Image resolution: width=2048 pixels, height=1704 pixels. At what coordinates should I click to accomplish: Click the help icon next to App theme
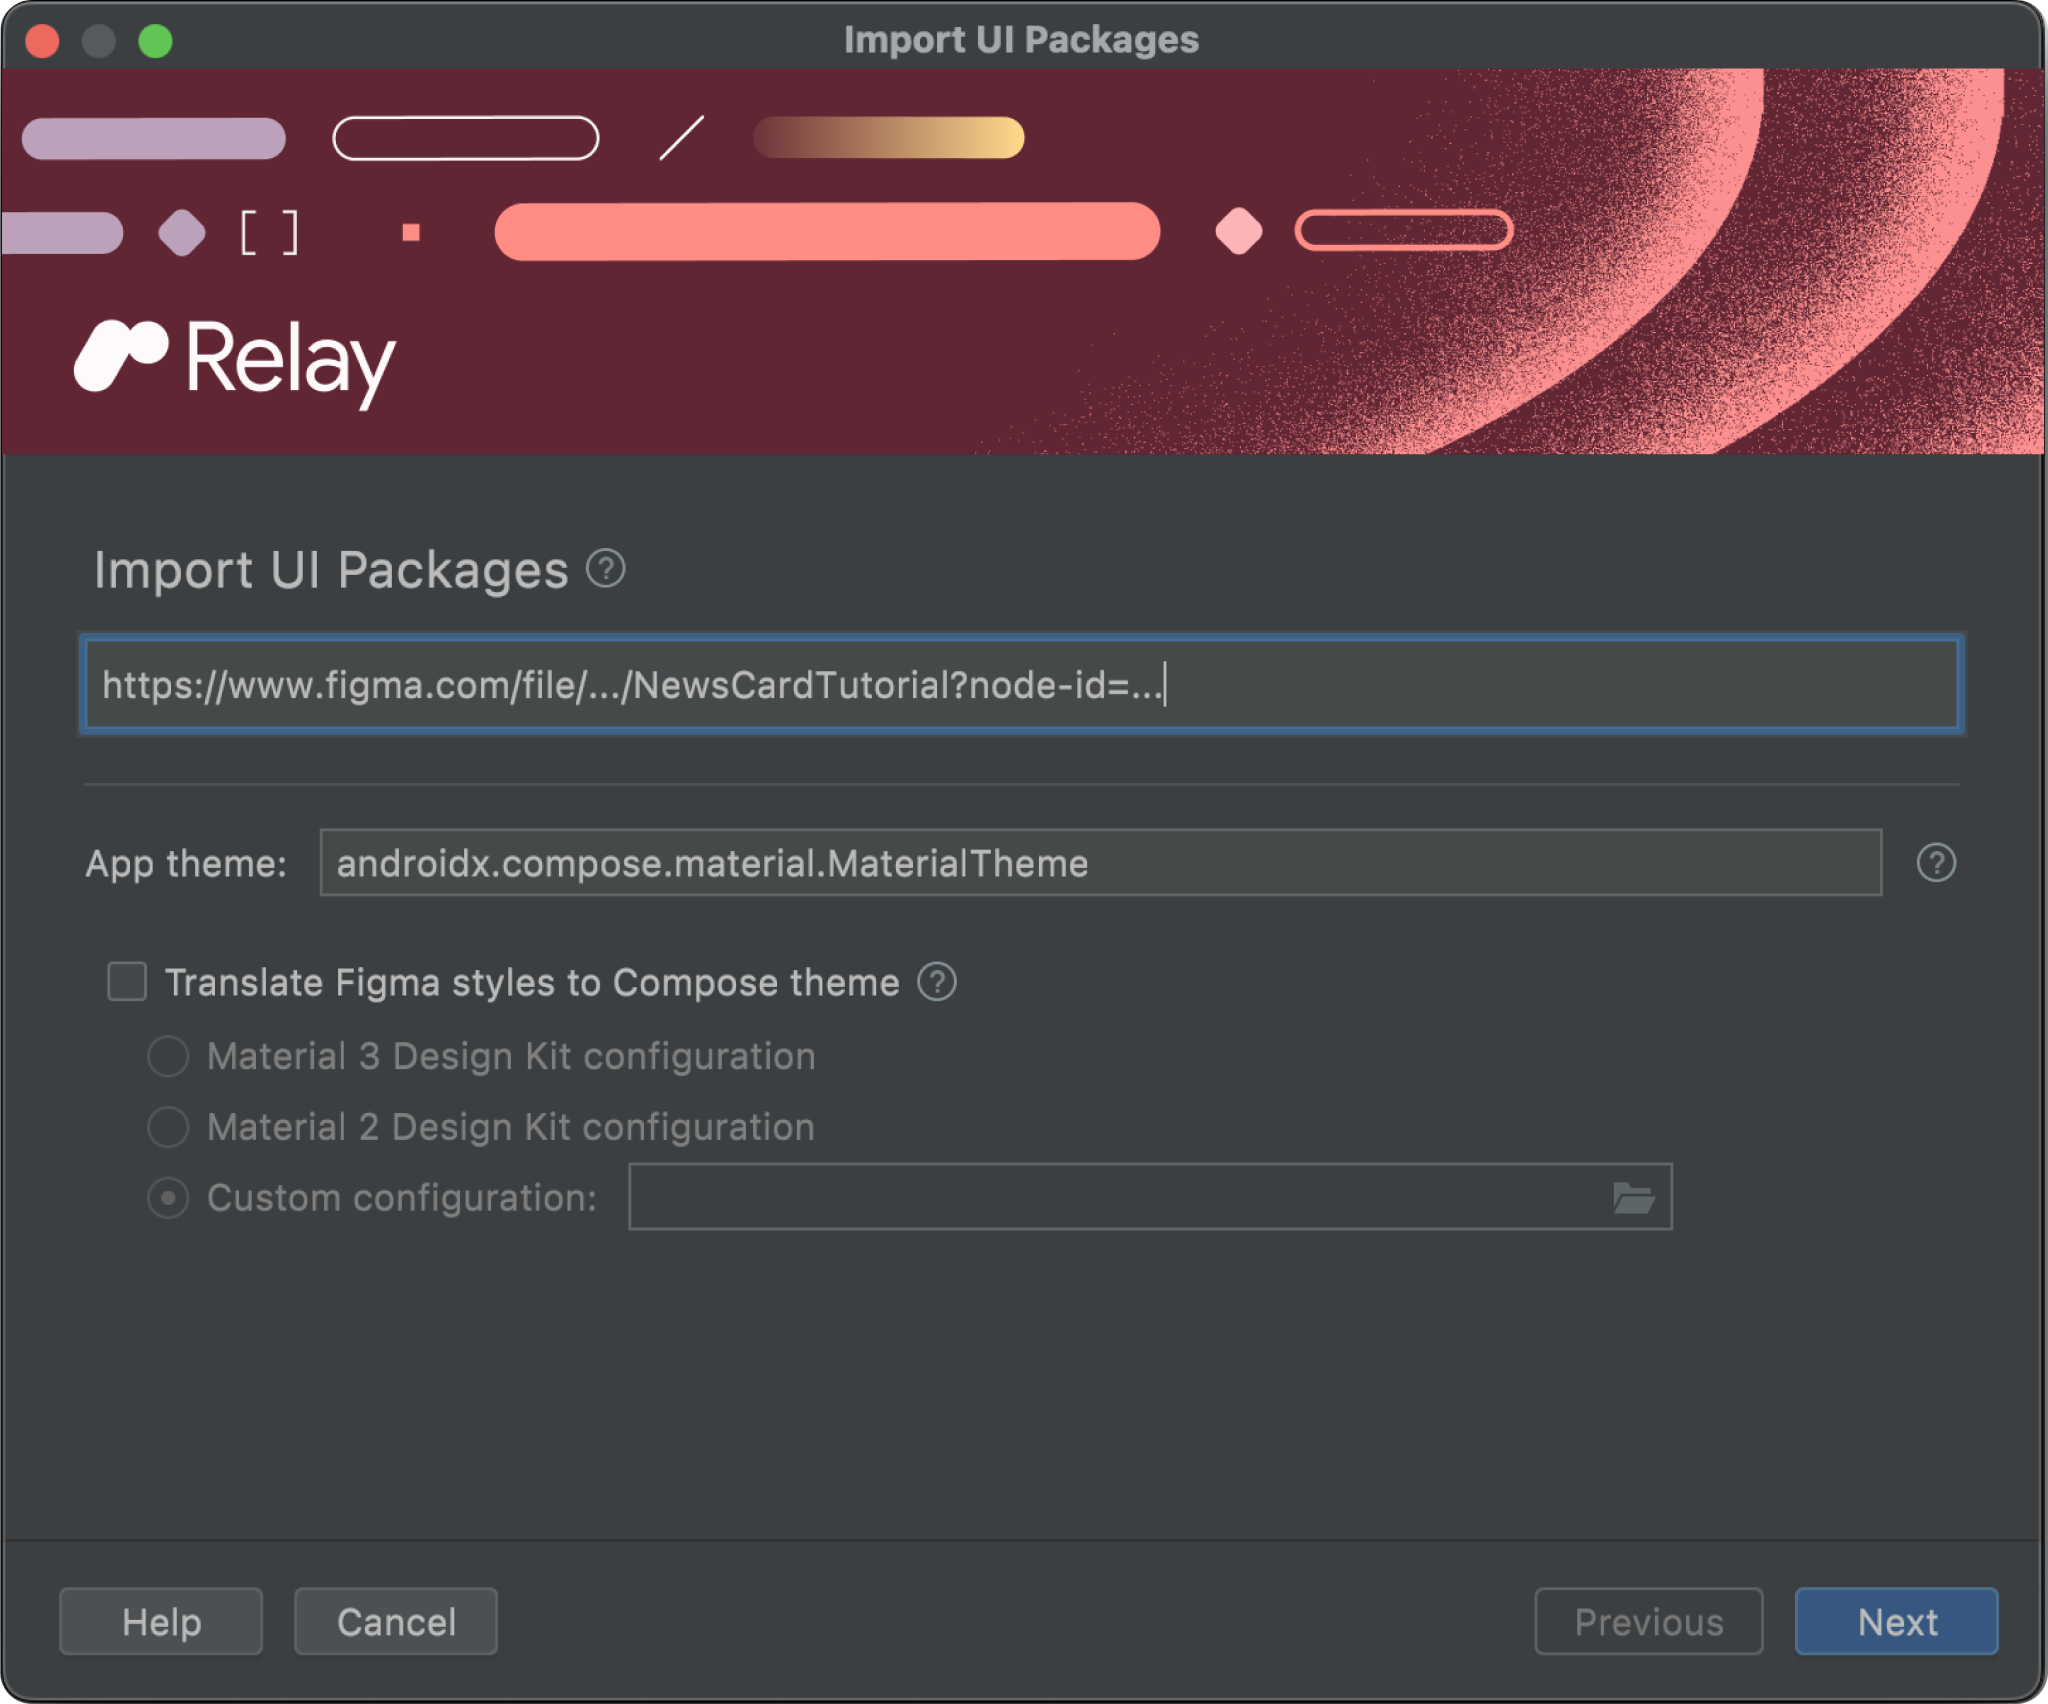click(x=1937, y=862)
